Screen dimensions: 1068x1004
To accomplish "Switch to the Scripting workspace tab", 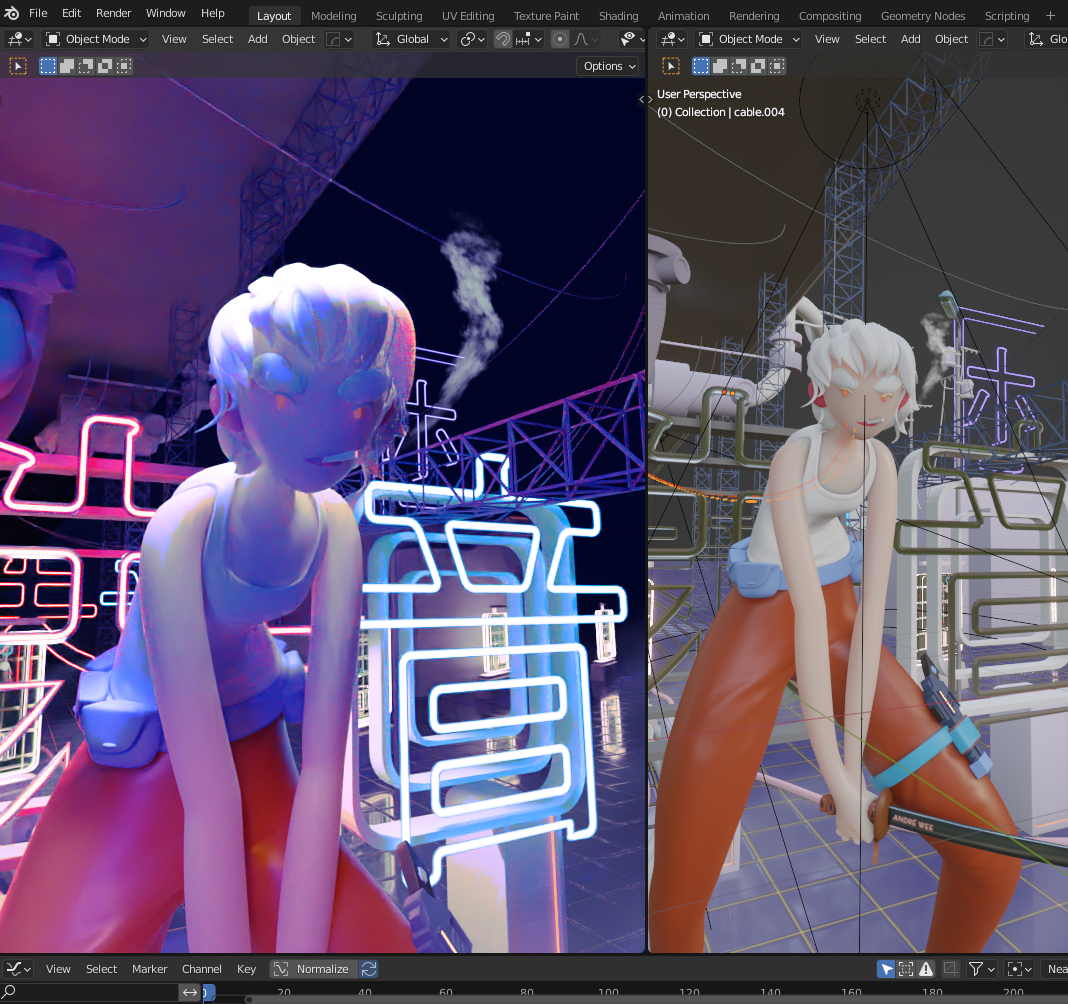I will click(1007, 16).
